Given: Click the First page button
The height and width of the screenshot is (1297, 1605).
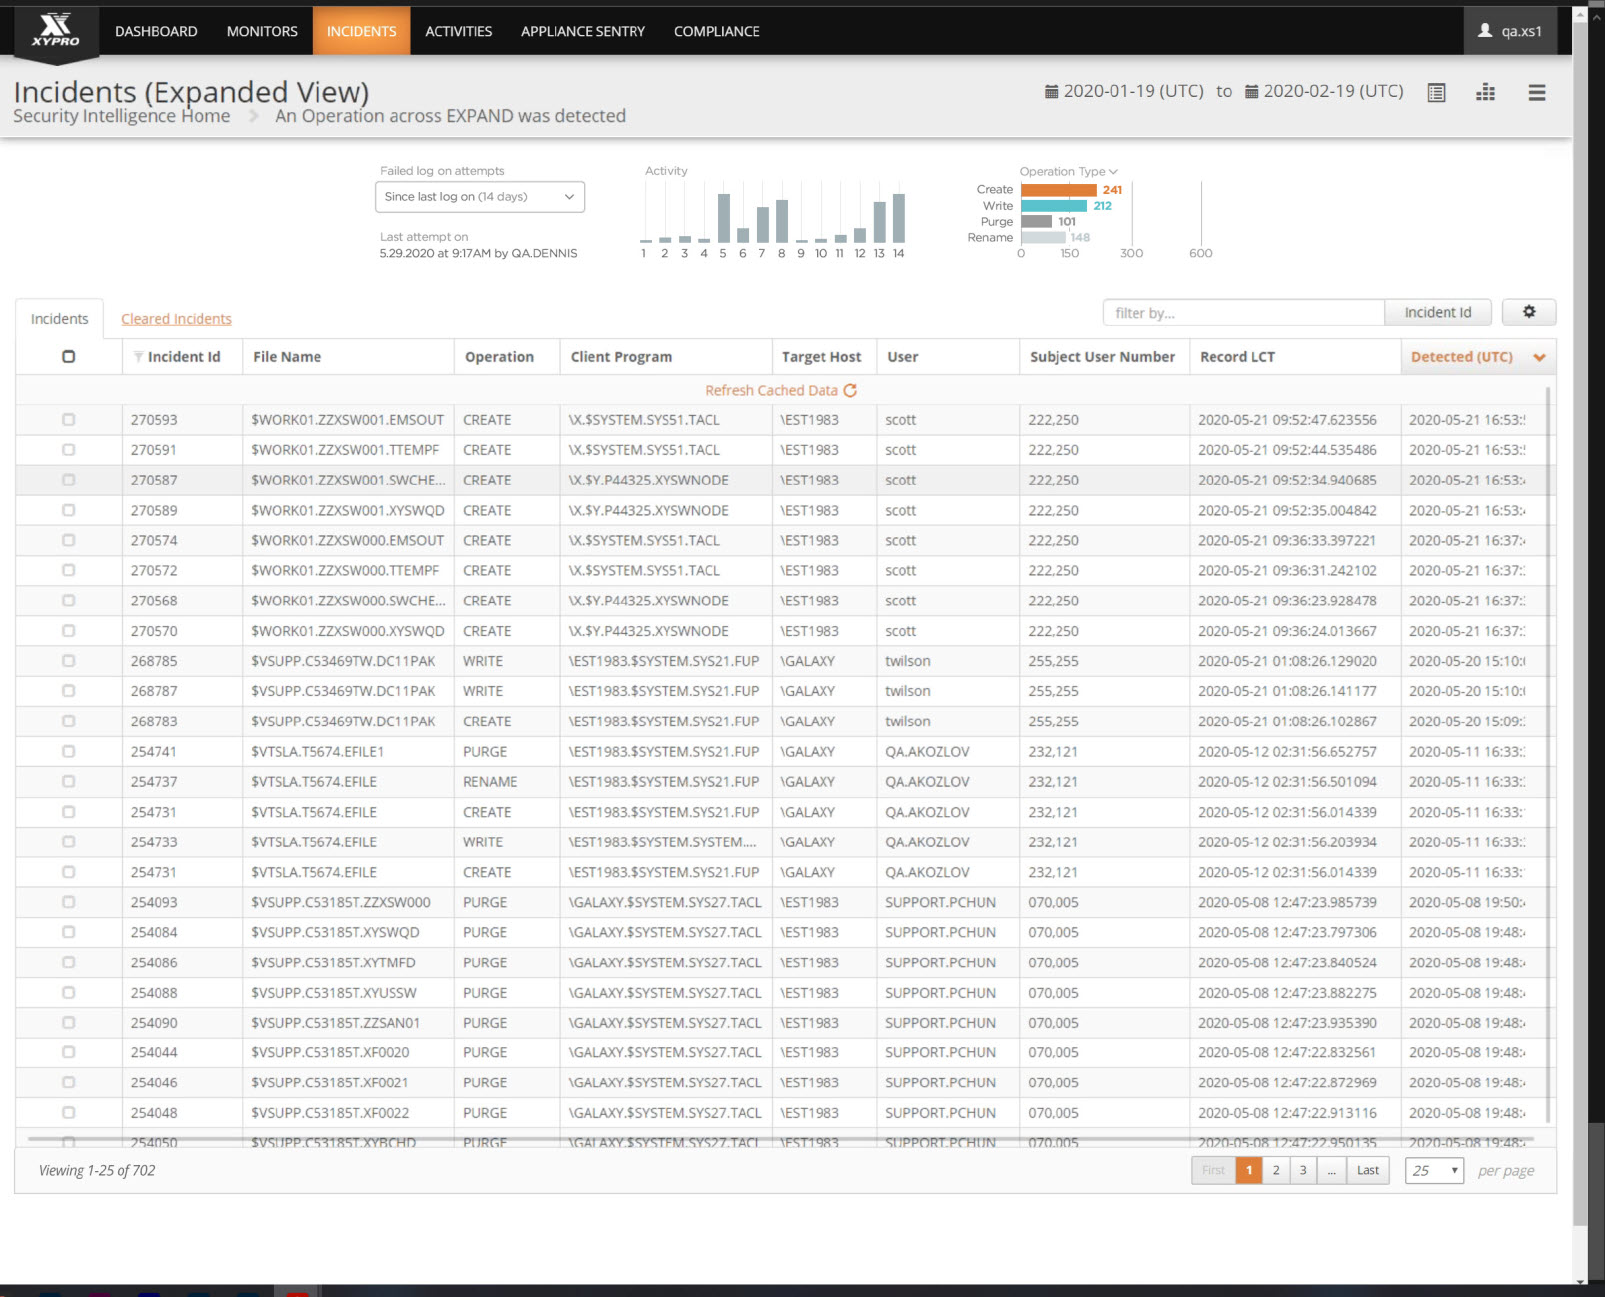Looking at the screenshot, I should (1213, 1170).
